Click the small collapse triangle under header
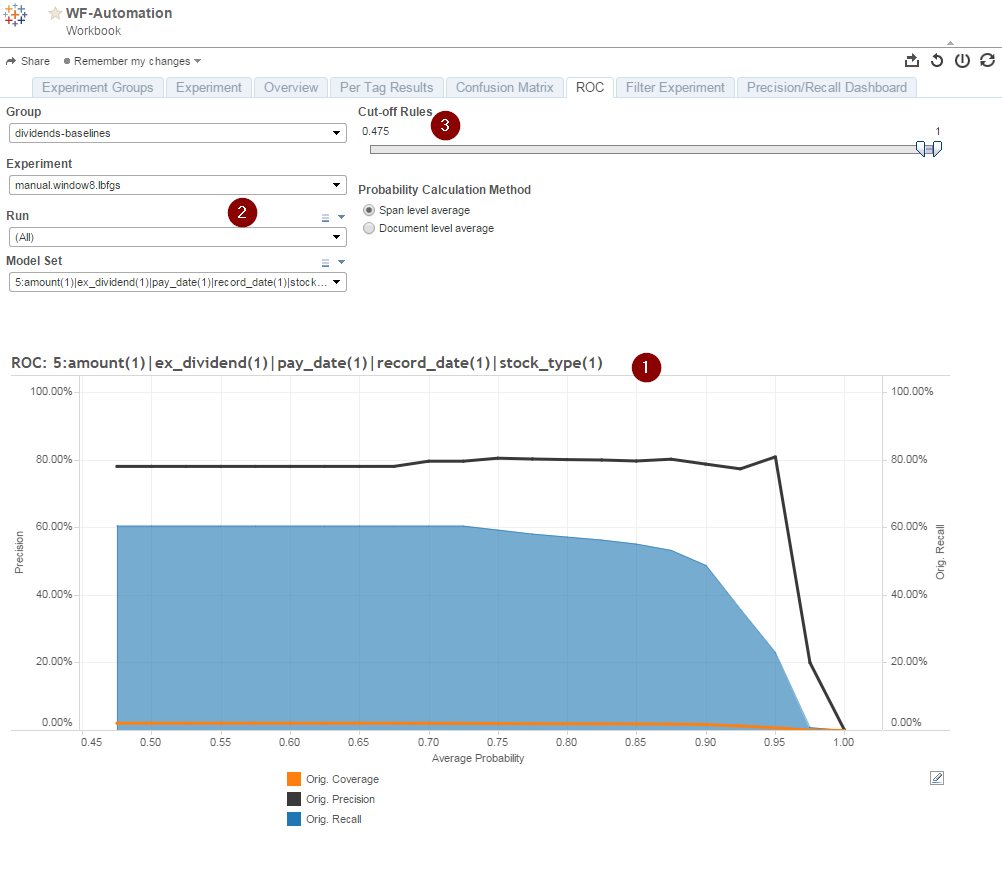 pyautogui.click(x=950, y=43)
